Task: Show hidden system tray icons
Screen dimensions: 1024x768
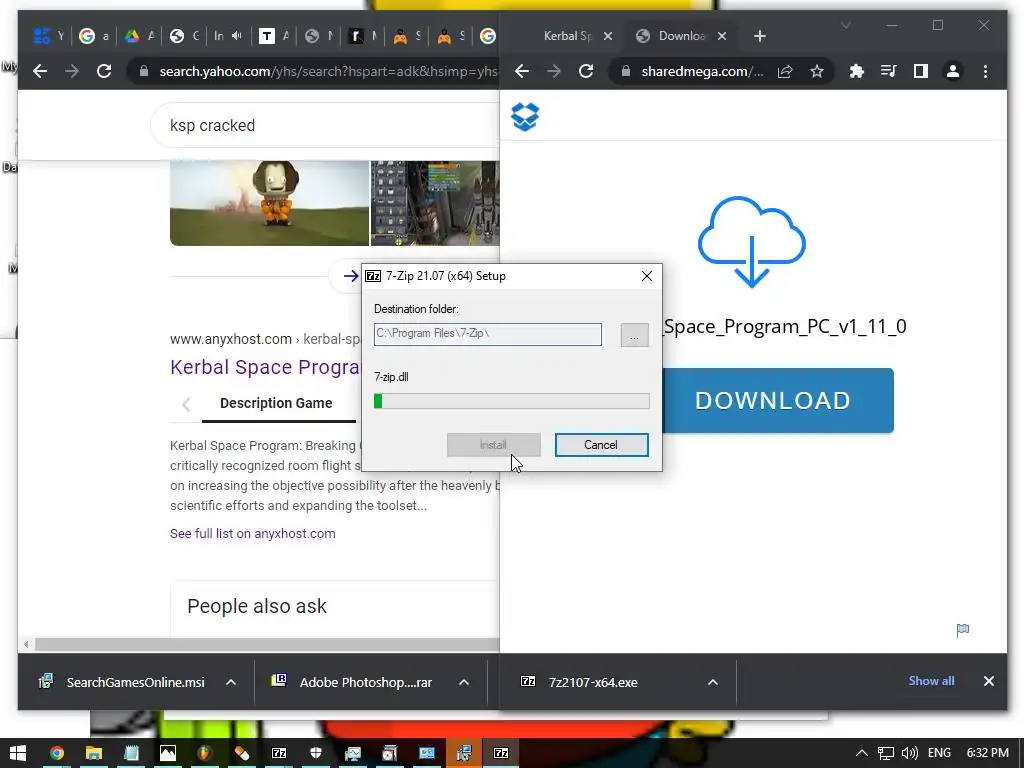Action: point(861,753)
